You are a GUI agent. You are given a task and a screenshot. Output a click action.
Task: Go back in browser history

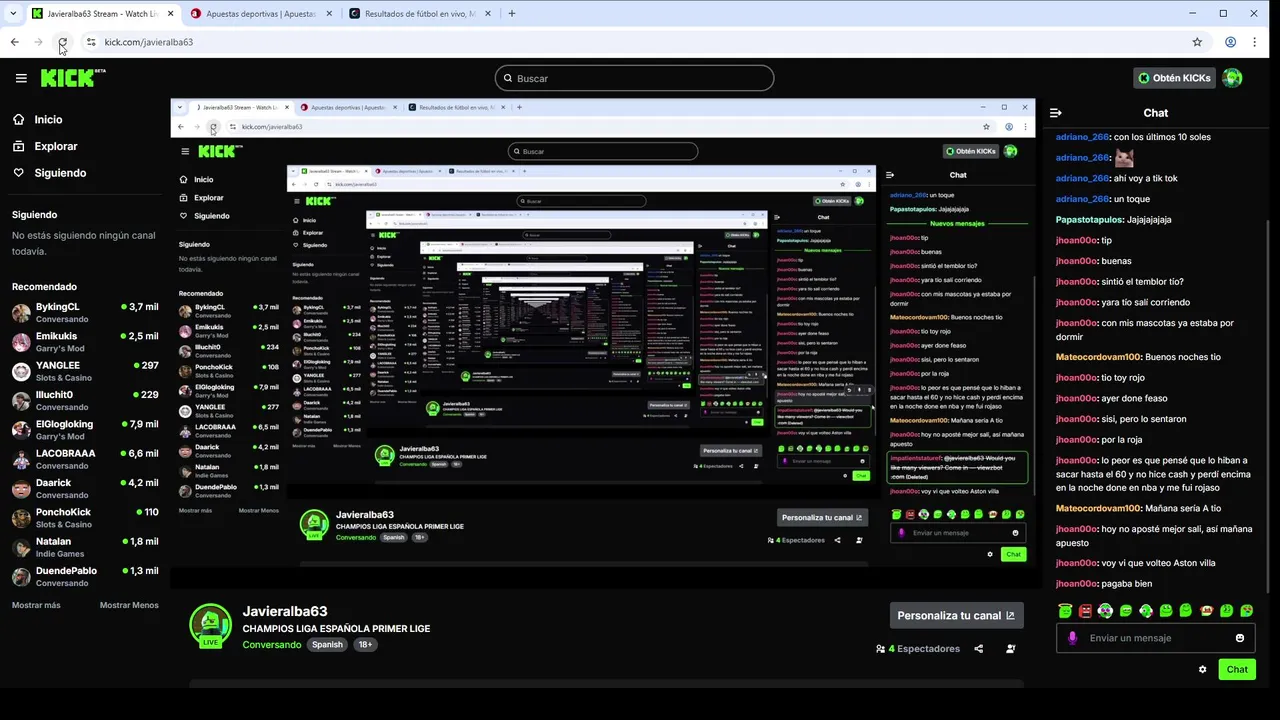pos(14,42)
